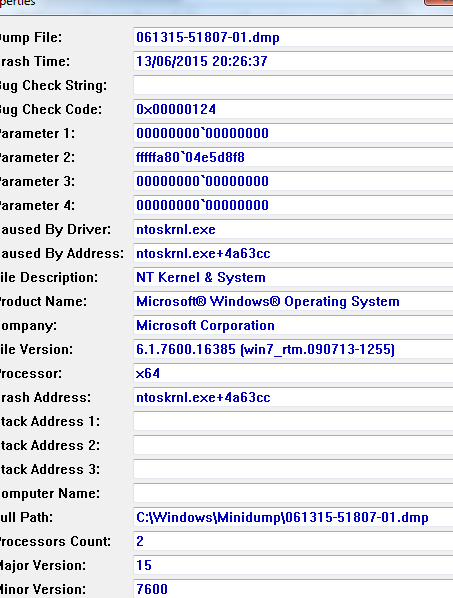Viewport: 453px width, 598px height.
Task: Click the Crash Address field
Action: point(293,397)
